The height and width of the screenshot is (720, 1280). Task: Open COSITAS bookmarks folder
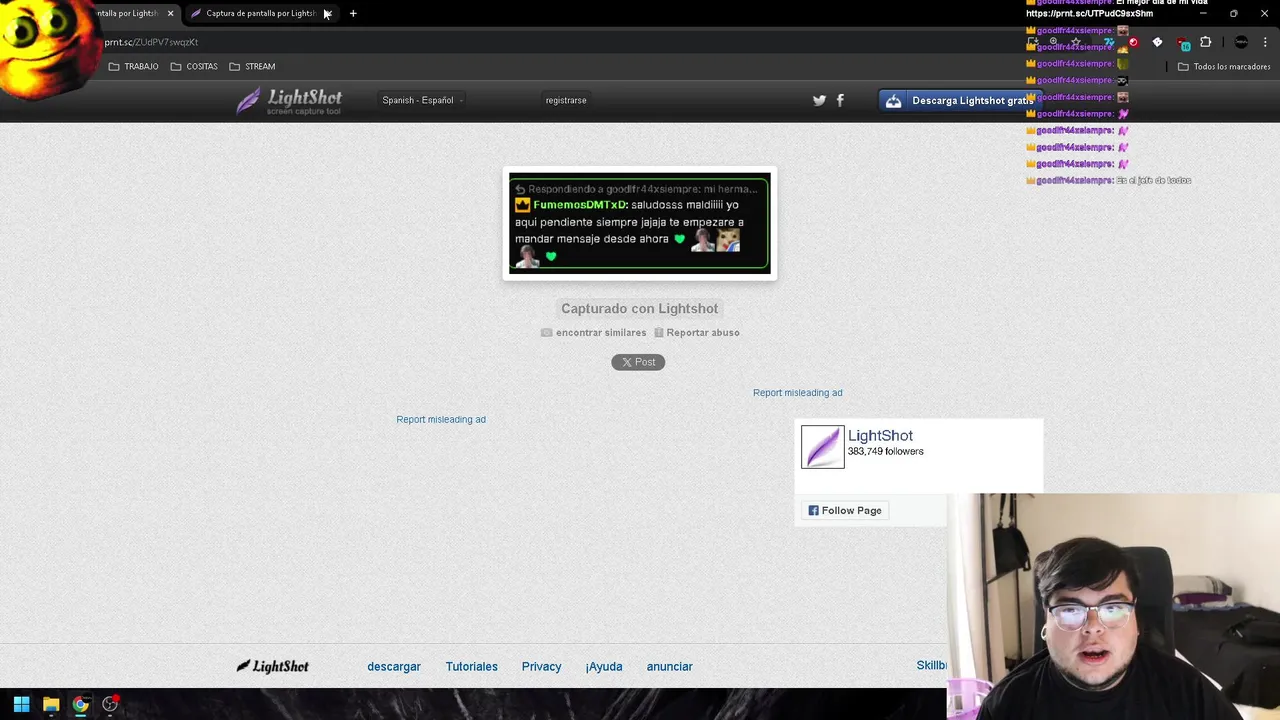(194, 66)
